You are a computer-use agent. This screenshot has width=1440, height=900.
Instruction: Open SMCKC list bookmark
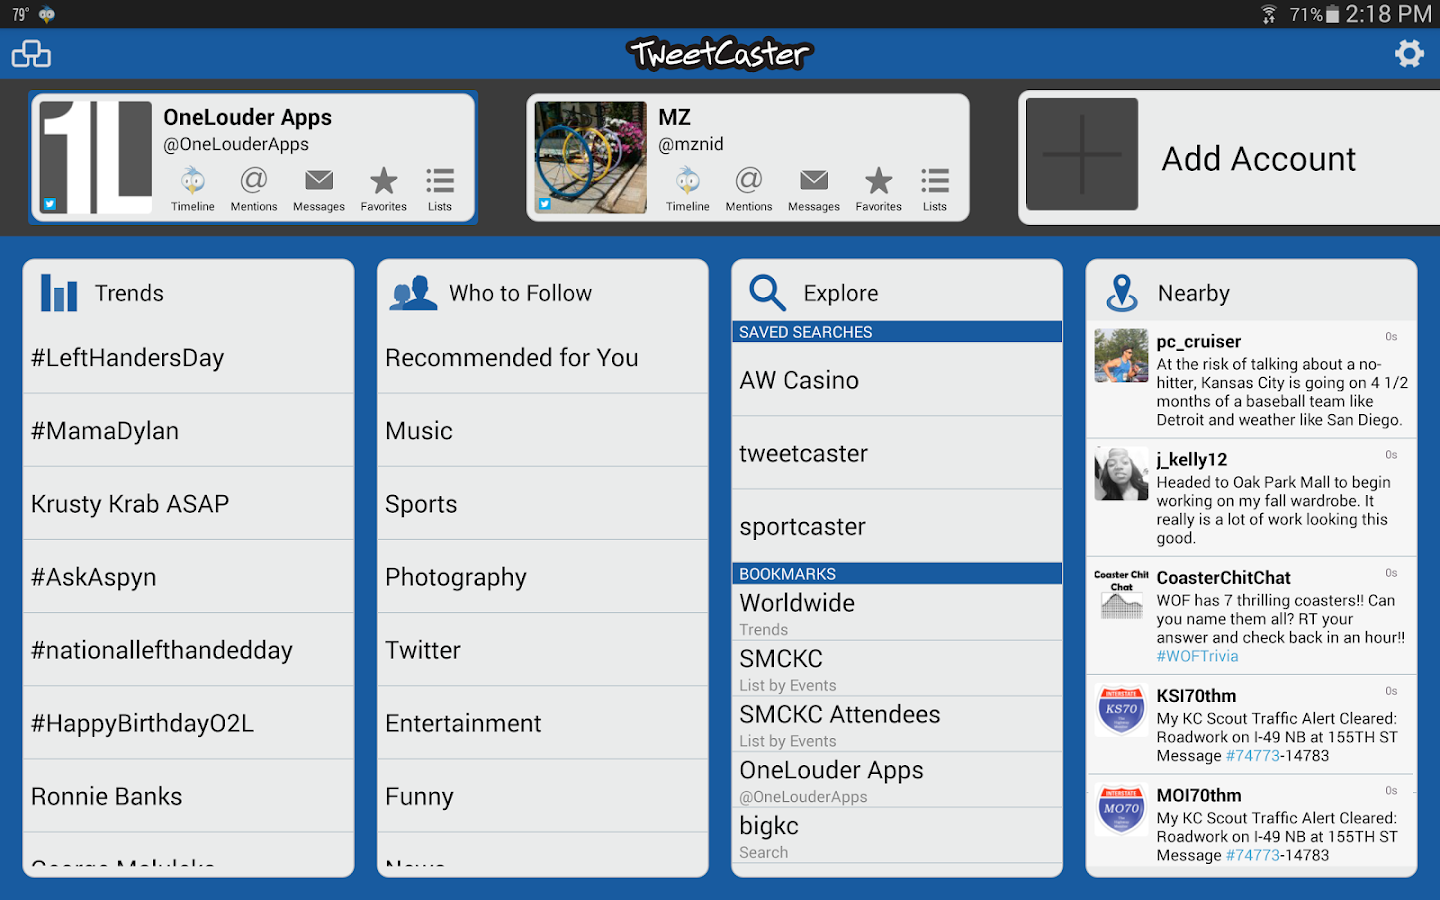tap(897, 669)
